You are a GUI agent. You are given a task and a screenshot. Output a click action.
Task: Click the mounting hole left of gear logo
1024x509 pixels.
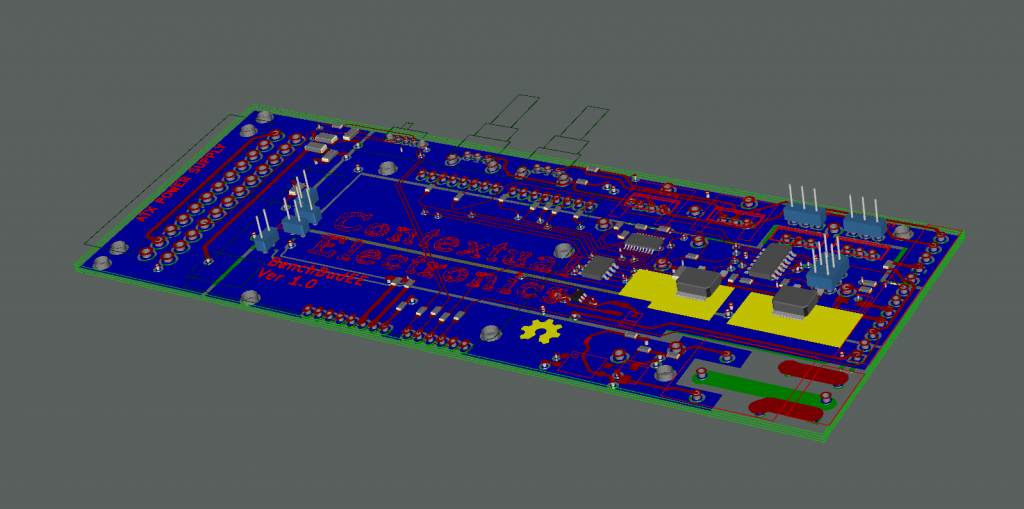pyautogui.click(x=489, y=334)
